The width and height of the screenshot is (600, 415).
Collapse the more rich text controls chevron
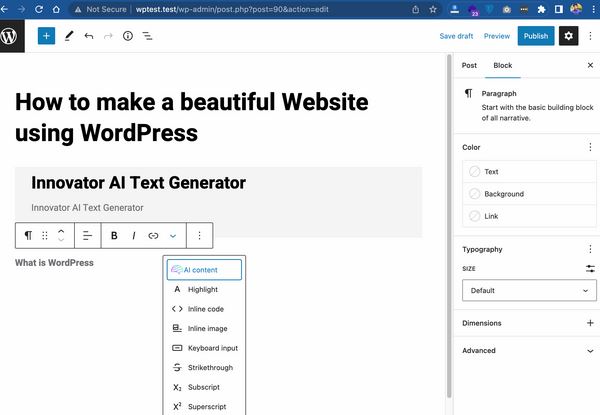173,236
